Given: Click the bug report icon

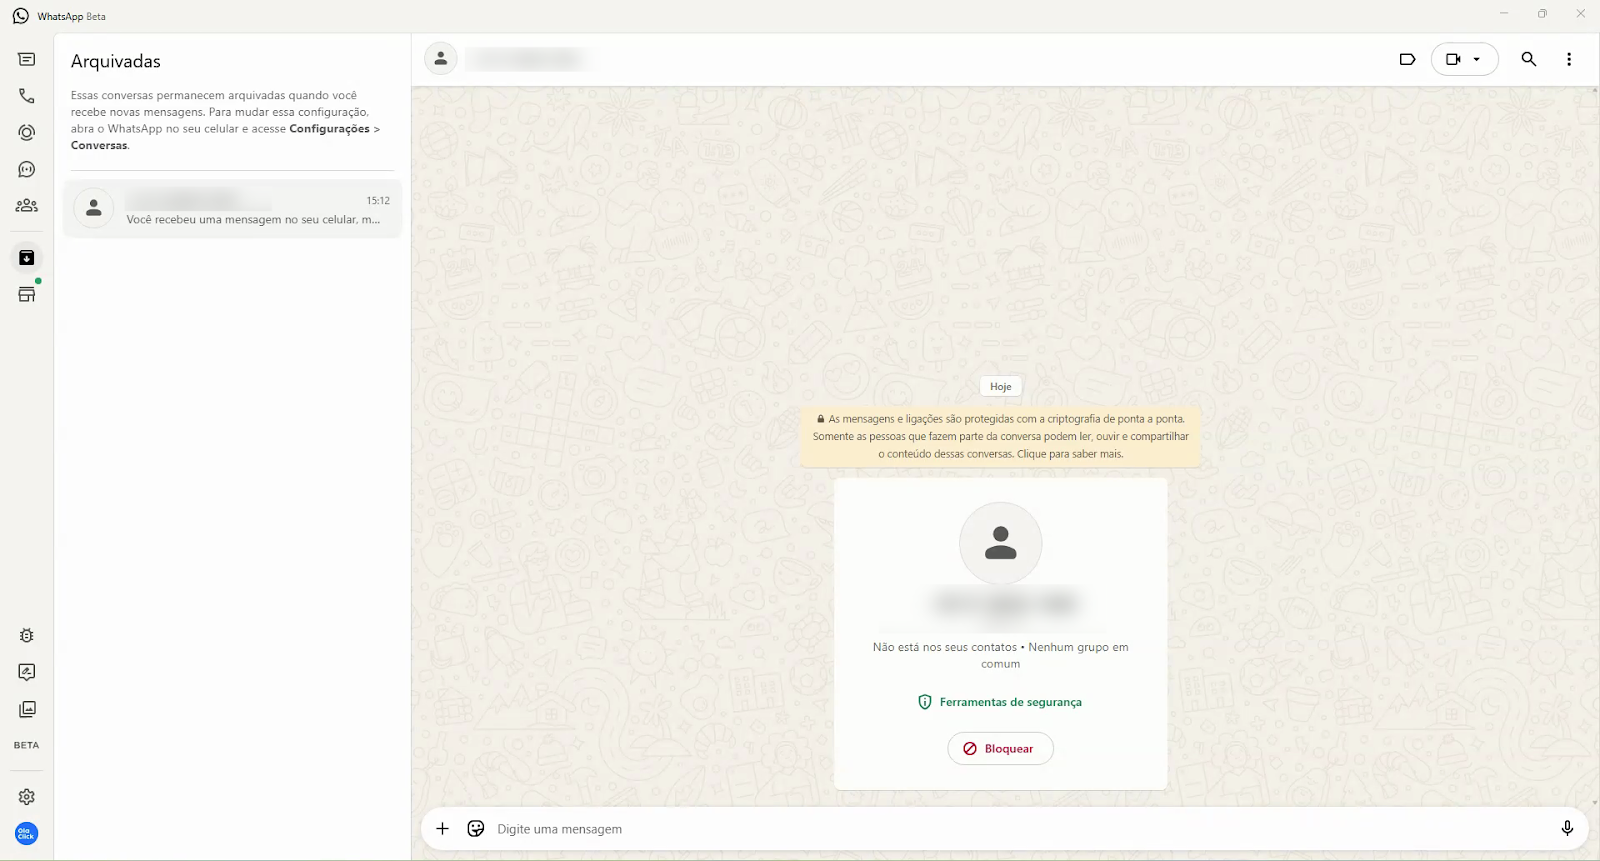Looking at the screenshot, I should pos(27,636).
